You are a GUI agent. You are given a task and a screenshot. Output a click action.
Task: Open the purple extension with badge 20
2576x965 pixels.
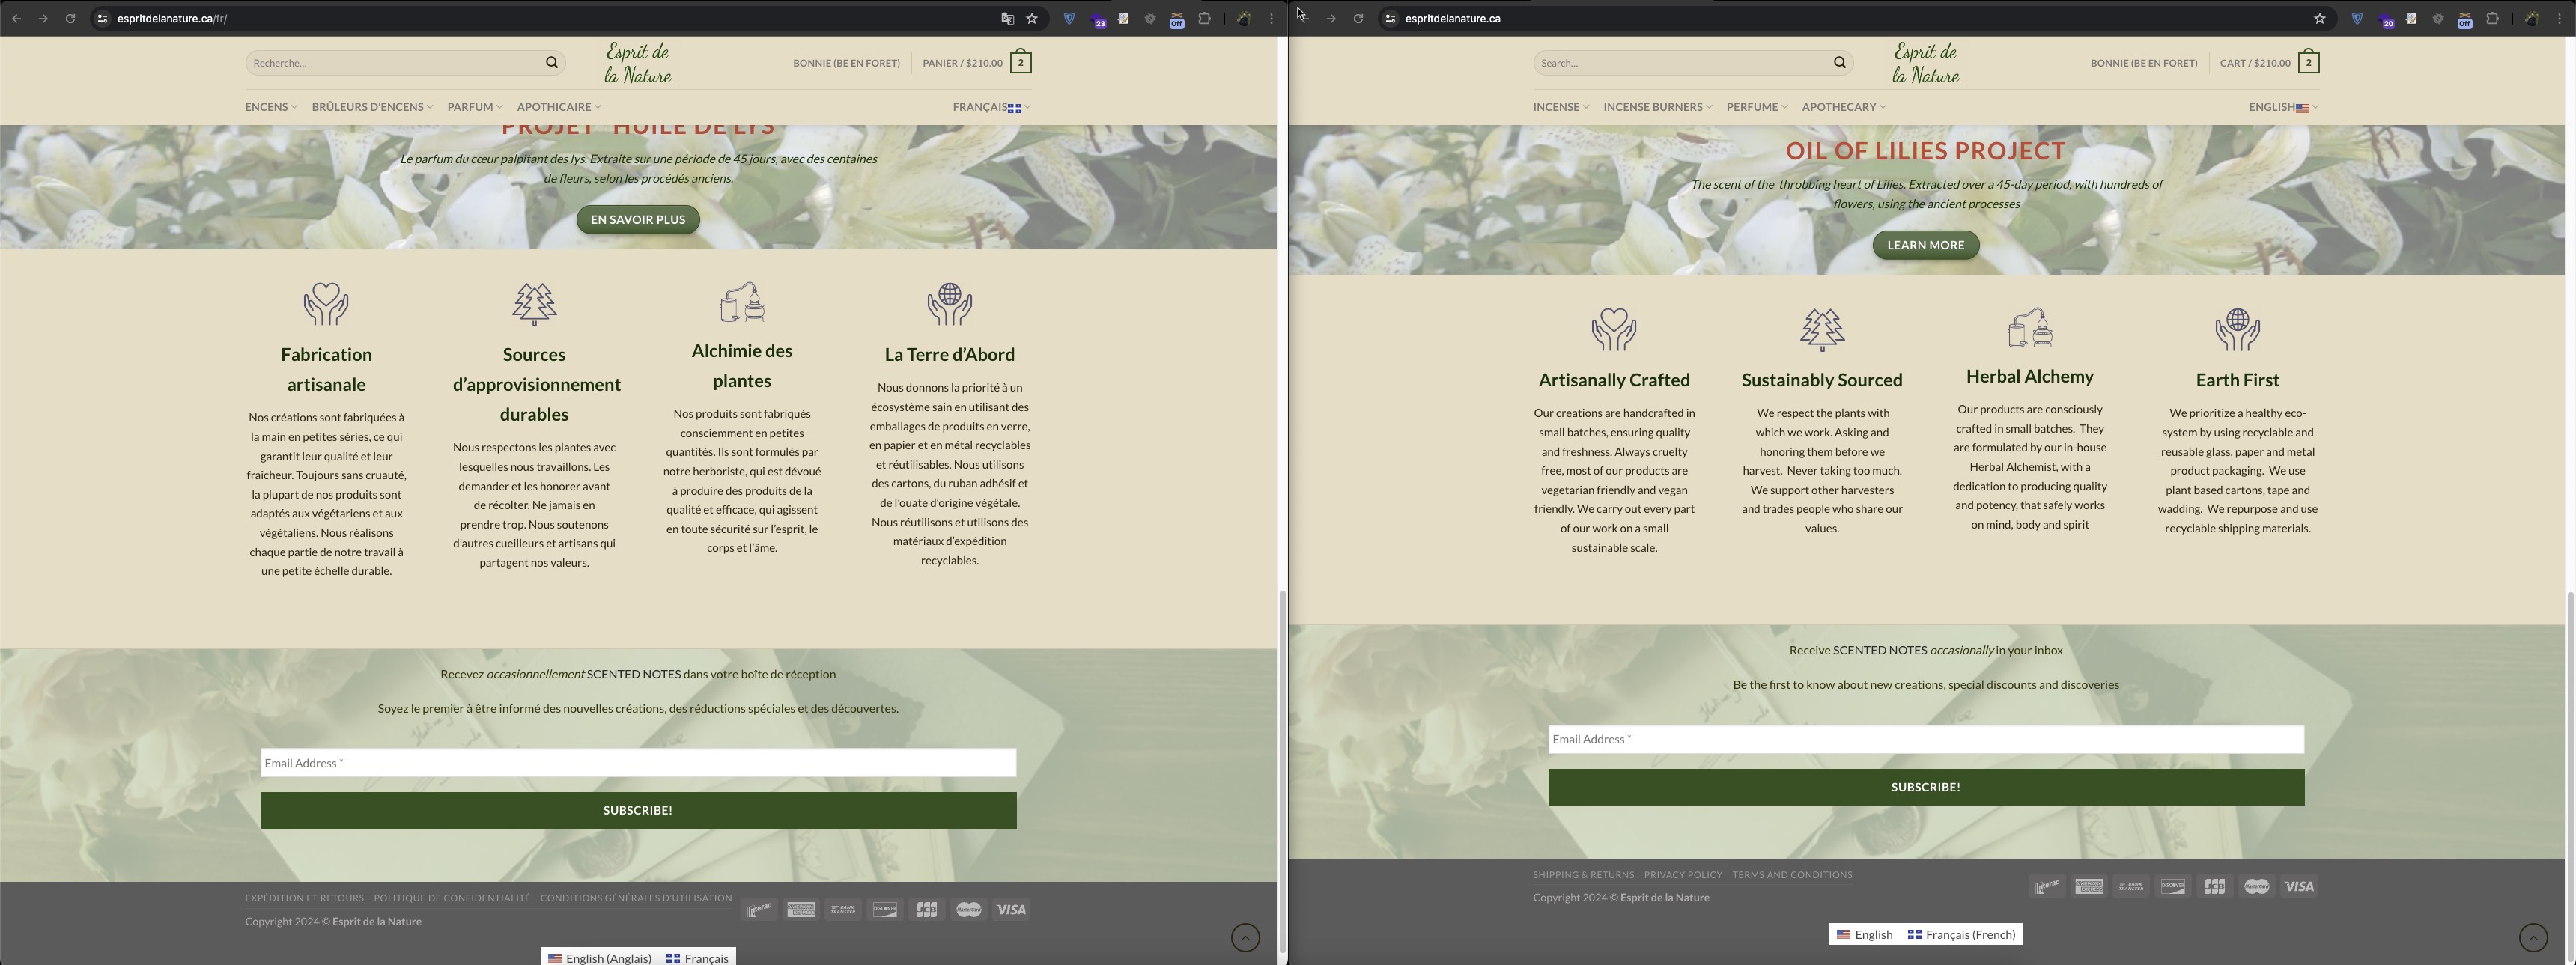(x=2386, y=20)
